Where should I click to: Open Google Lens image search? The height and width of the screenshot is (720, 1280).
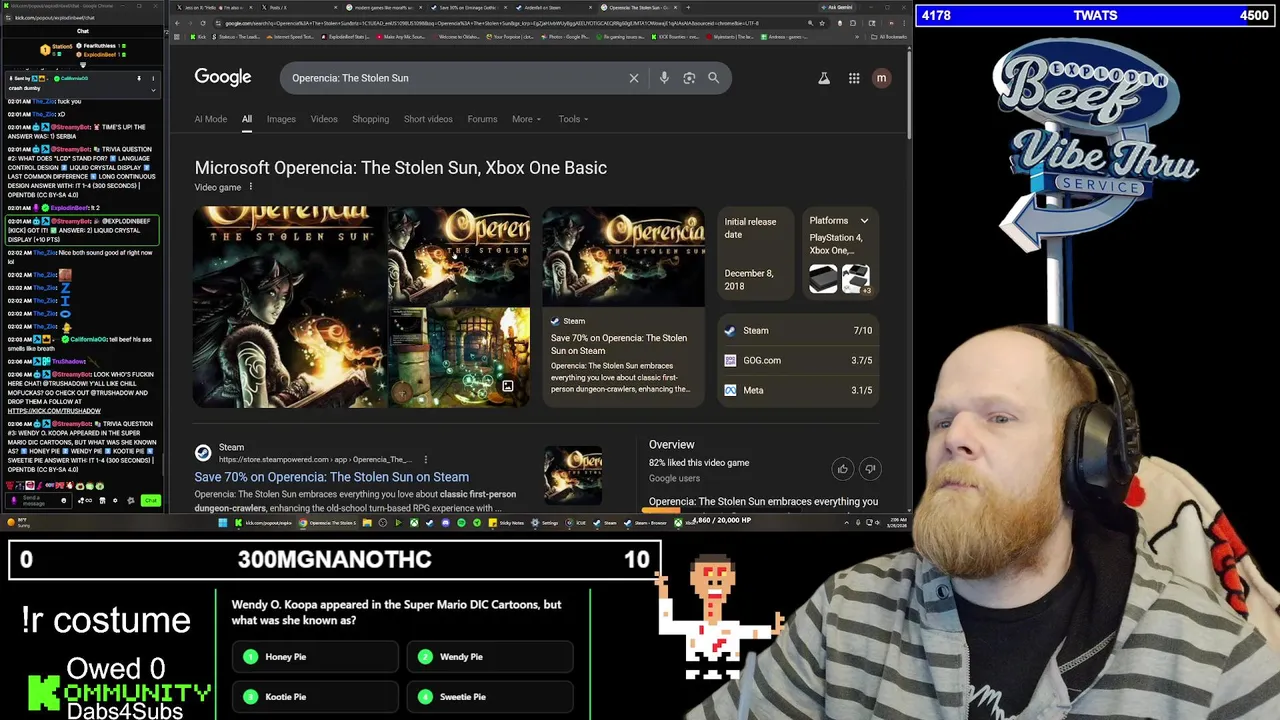click(x=689, y=78)
